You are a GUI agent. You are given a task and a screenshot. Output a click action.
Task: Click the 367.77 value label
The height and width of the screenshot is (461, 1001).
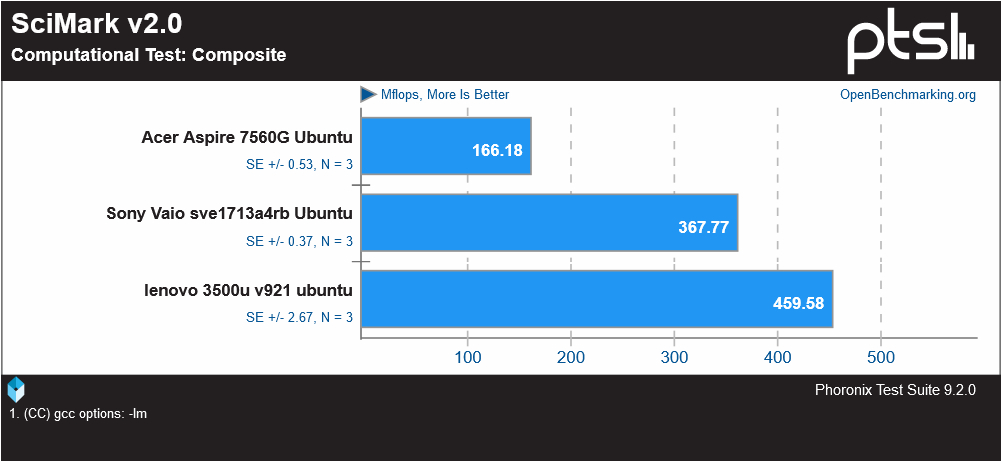pyautogui.click(x=704, y=227)
